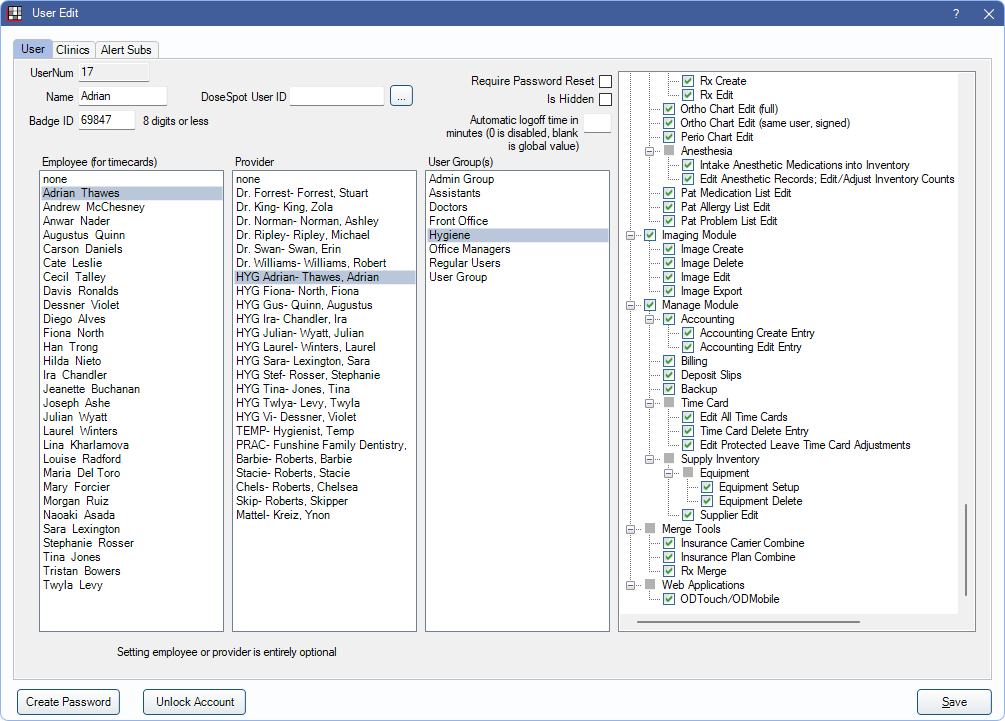Click the Open Dental icon in title bar
Screen dimensions: 1005x721
[x=16, y=13]
